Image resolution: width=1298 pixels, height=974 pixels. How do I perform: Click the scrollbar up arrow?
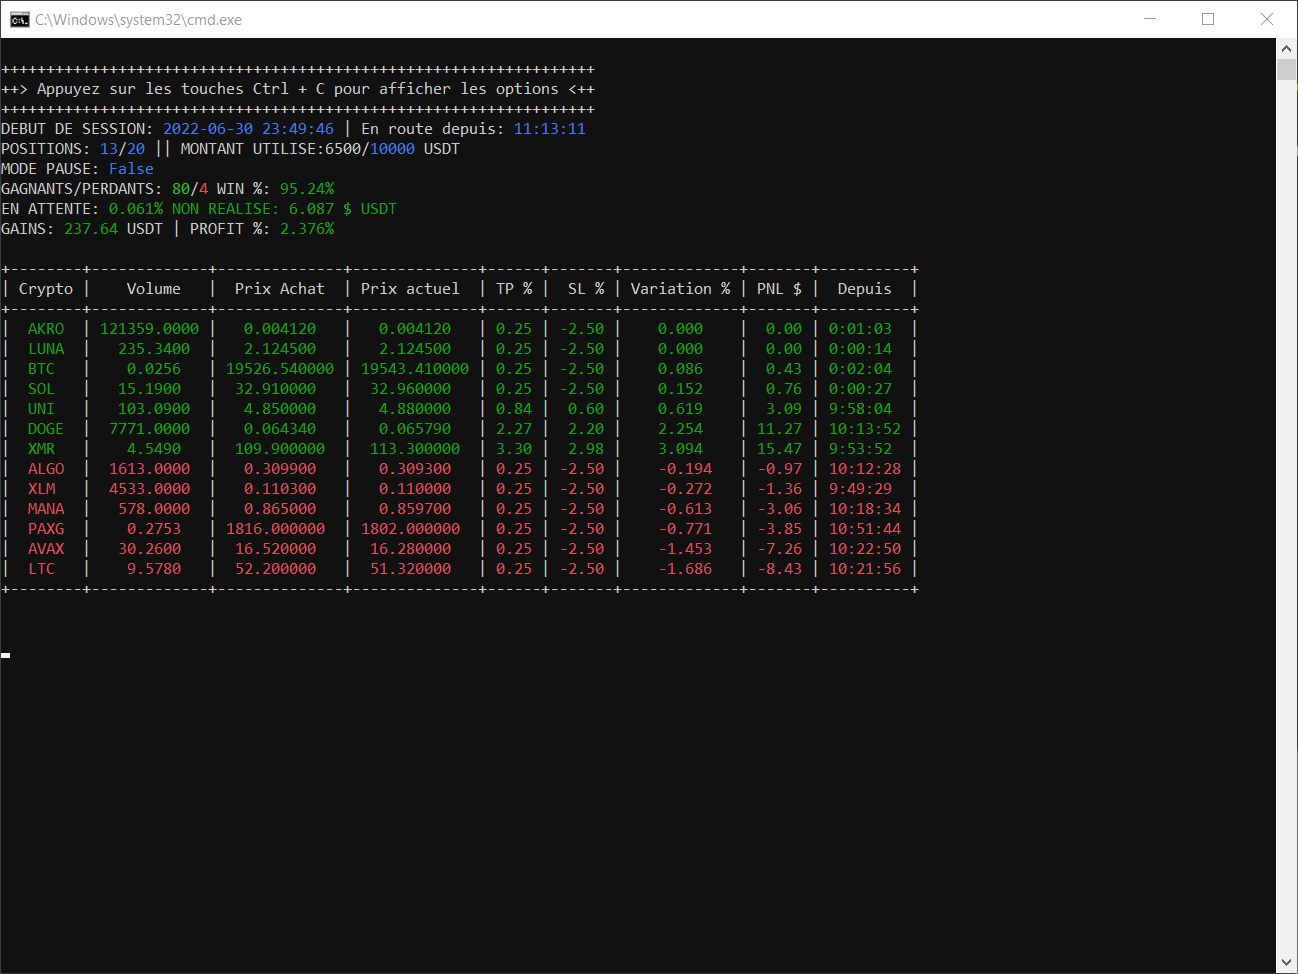[1287, 48]
